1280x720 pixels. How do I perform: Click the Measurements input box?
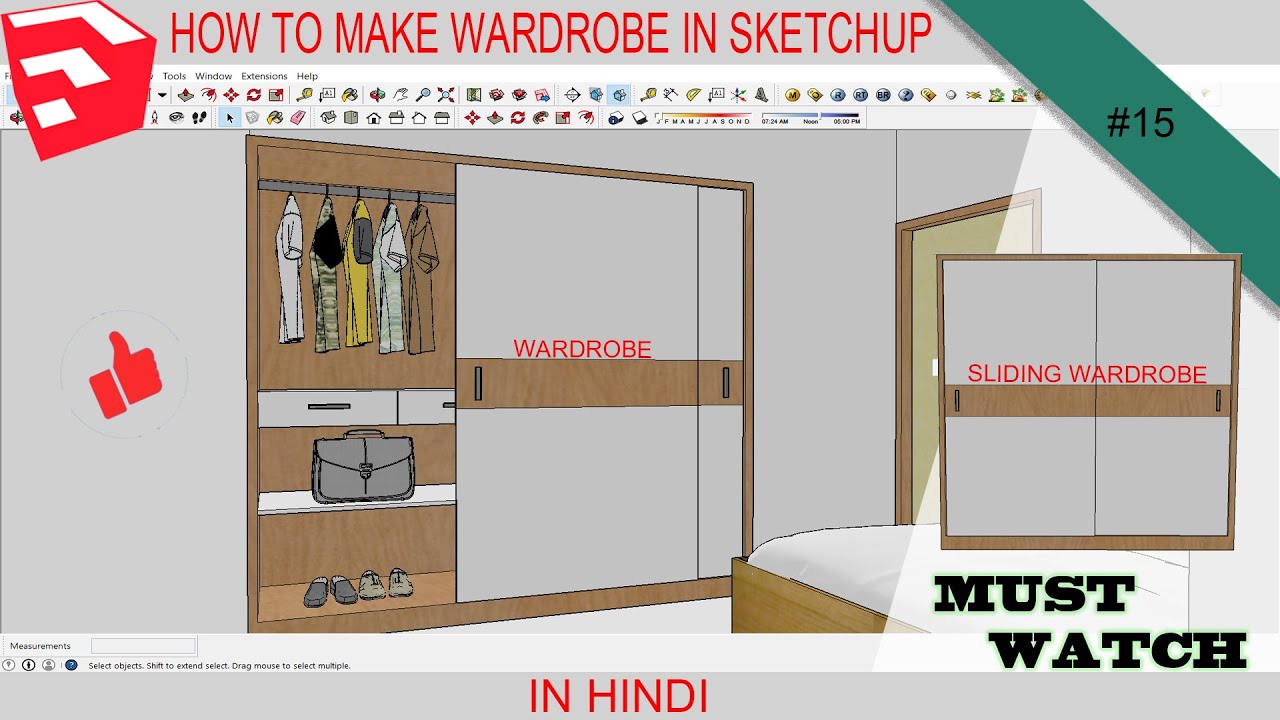point(143,646)
